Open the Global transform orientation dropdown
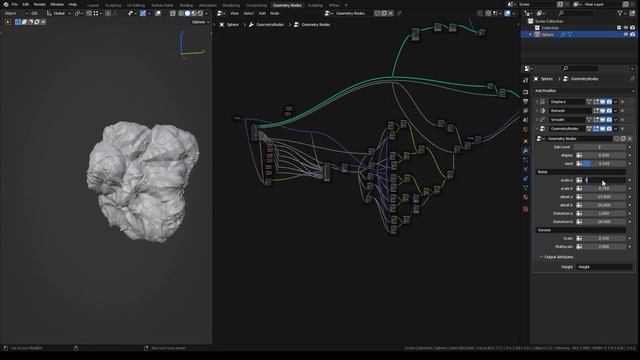 59,13
